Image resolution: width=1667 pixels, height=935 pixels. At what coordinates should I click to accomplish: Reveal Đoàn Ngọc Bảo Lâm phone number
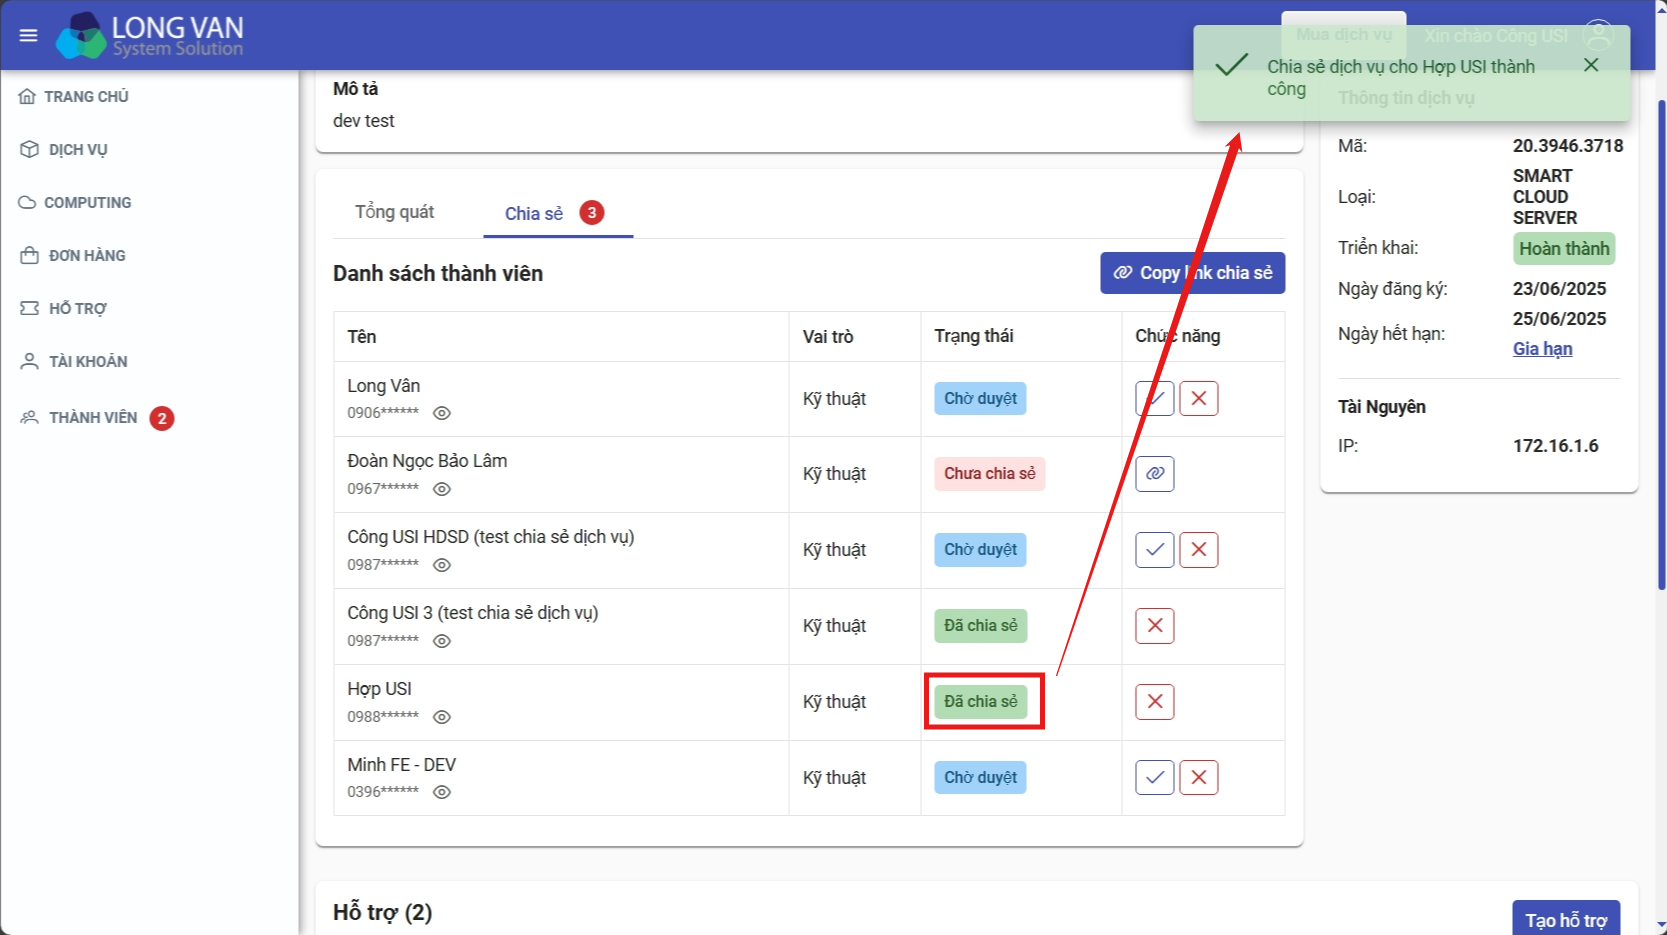[x=442, y=489]
